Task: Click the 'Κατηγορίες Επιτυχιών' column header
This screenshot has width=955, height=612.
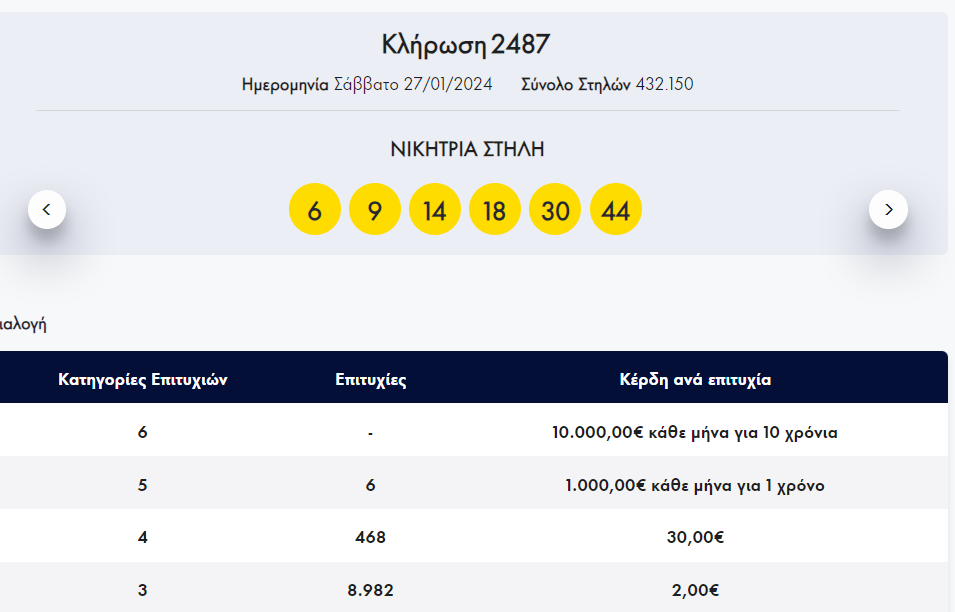Action: [143, 380]
